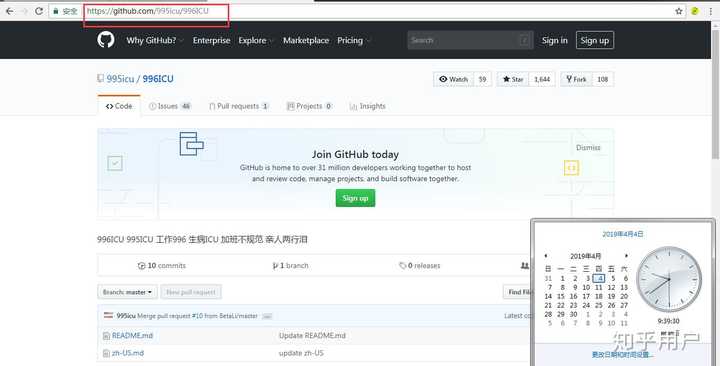Open the 10 commits link
720x366 pixels.
162,265
